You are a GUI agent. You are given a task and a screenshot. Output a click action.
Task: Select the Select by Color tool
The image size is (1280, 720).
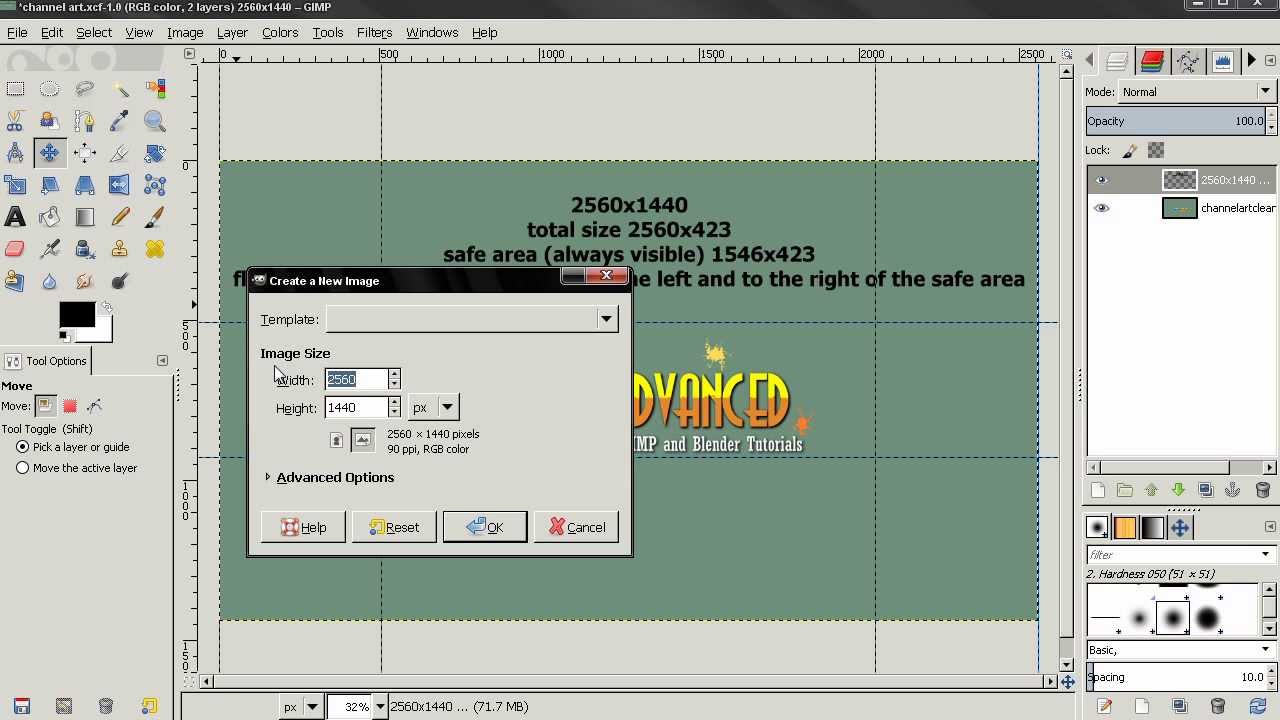click(154, 89)
